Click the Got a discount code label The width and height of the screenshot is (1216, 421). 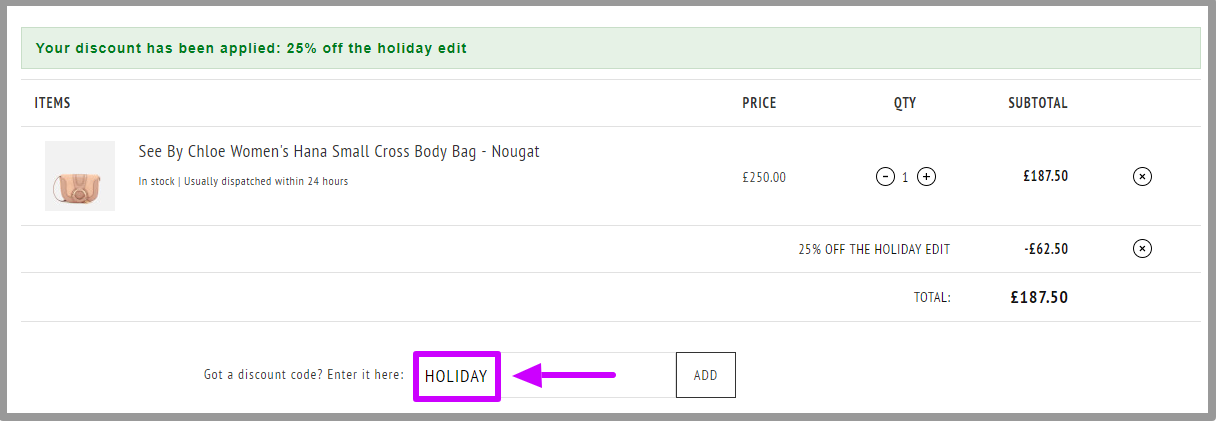tap(304, 376)
